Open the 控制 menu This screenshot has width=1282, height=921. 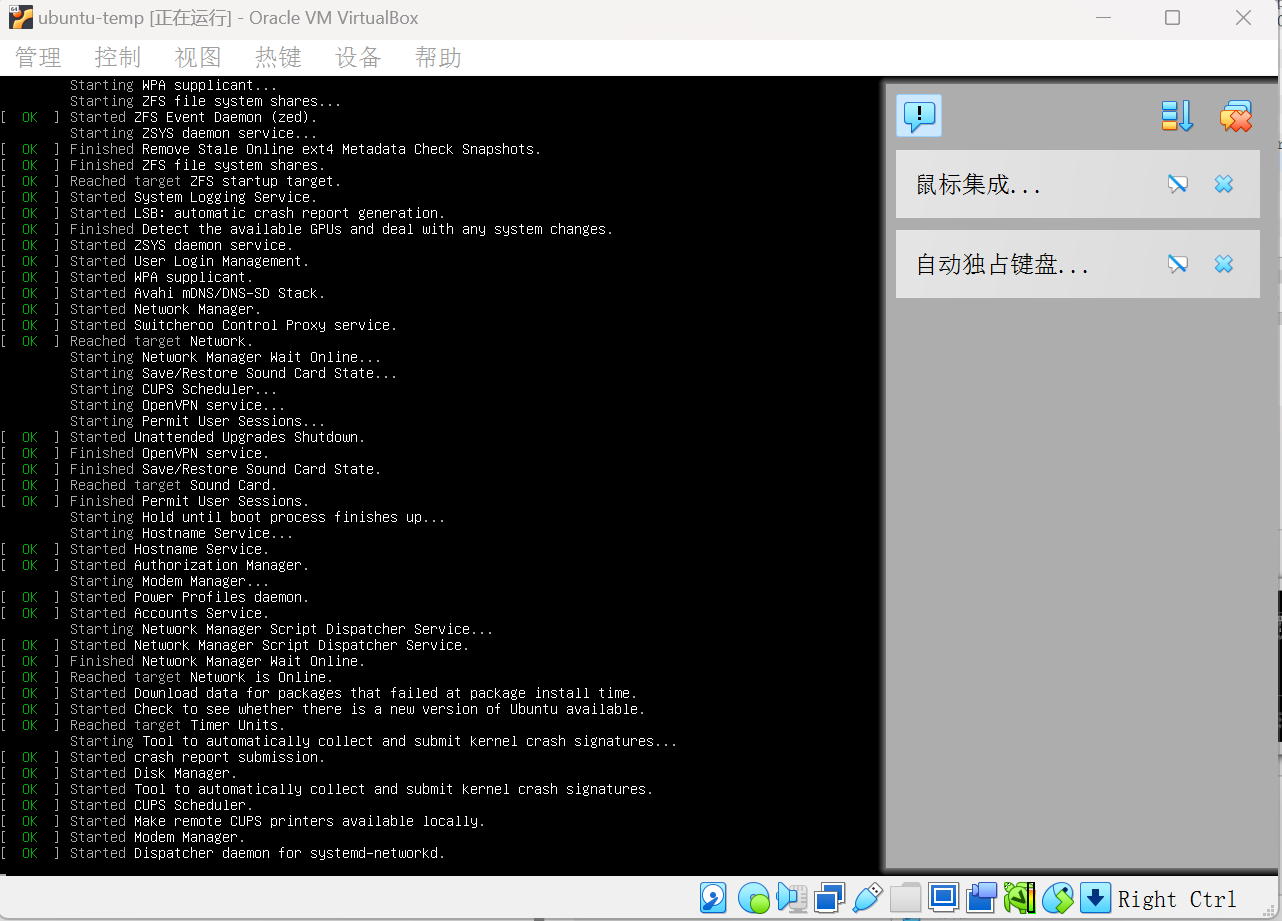tap(118, 58)
